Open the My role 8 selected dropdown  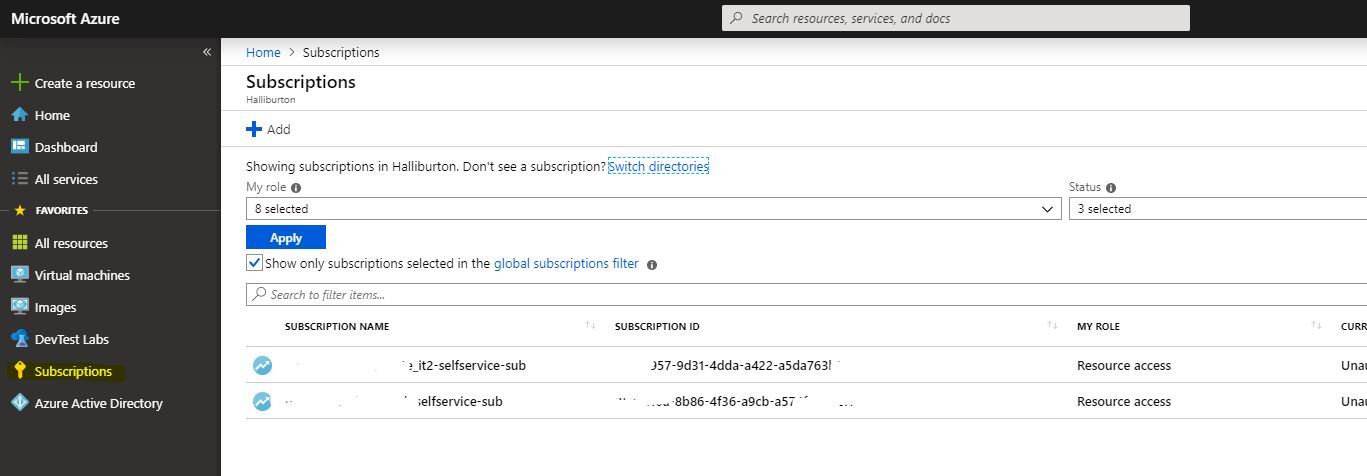click(x=654, y=209)
